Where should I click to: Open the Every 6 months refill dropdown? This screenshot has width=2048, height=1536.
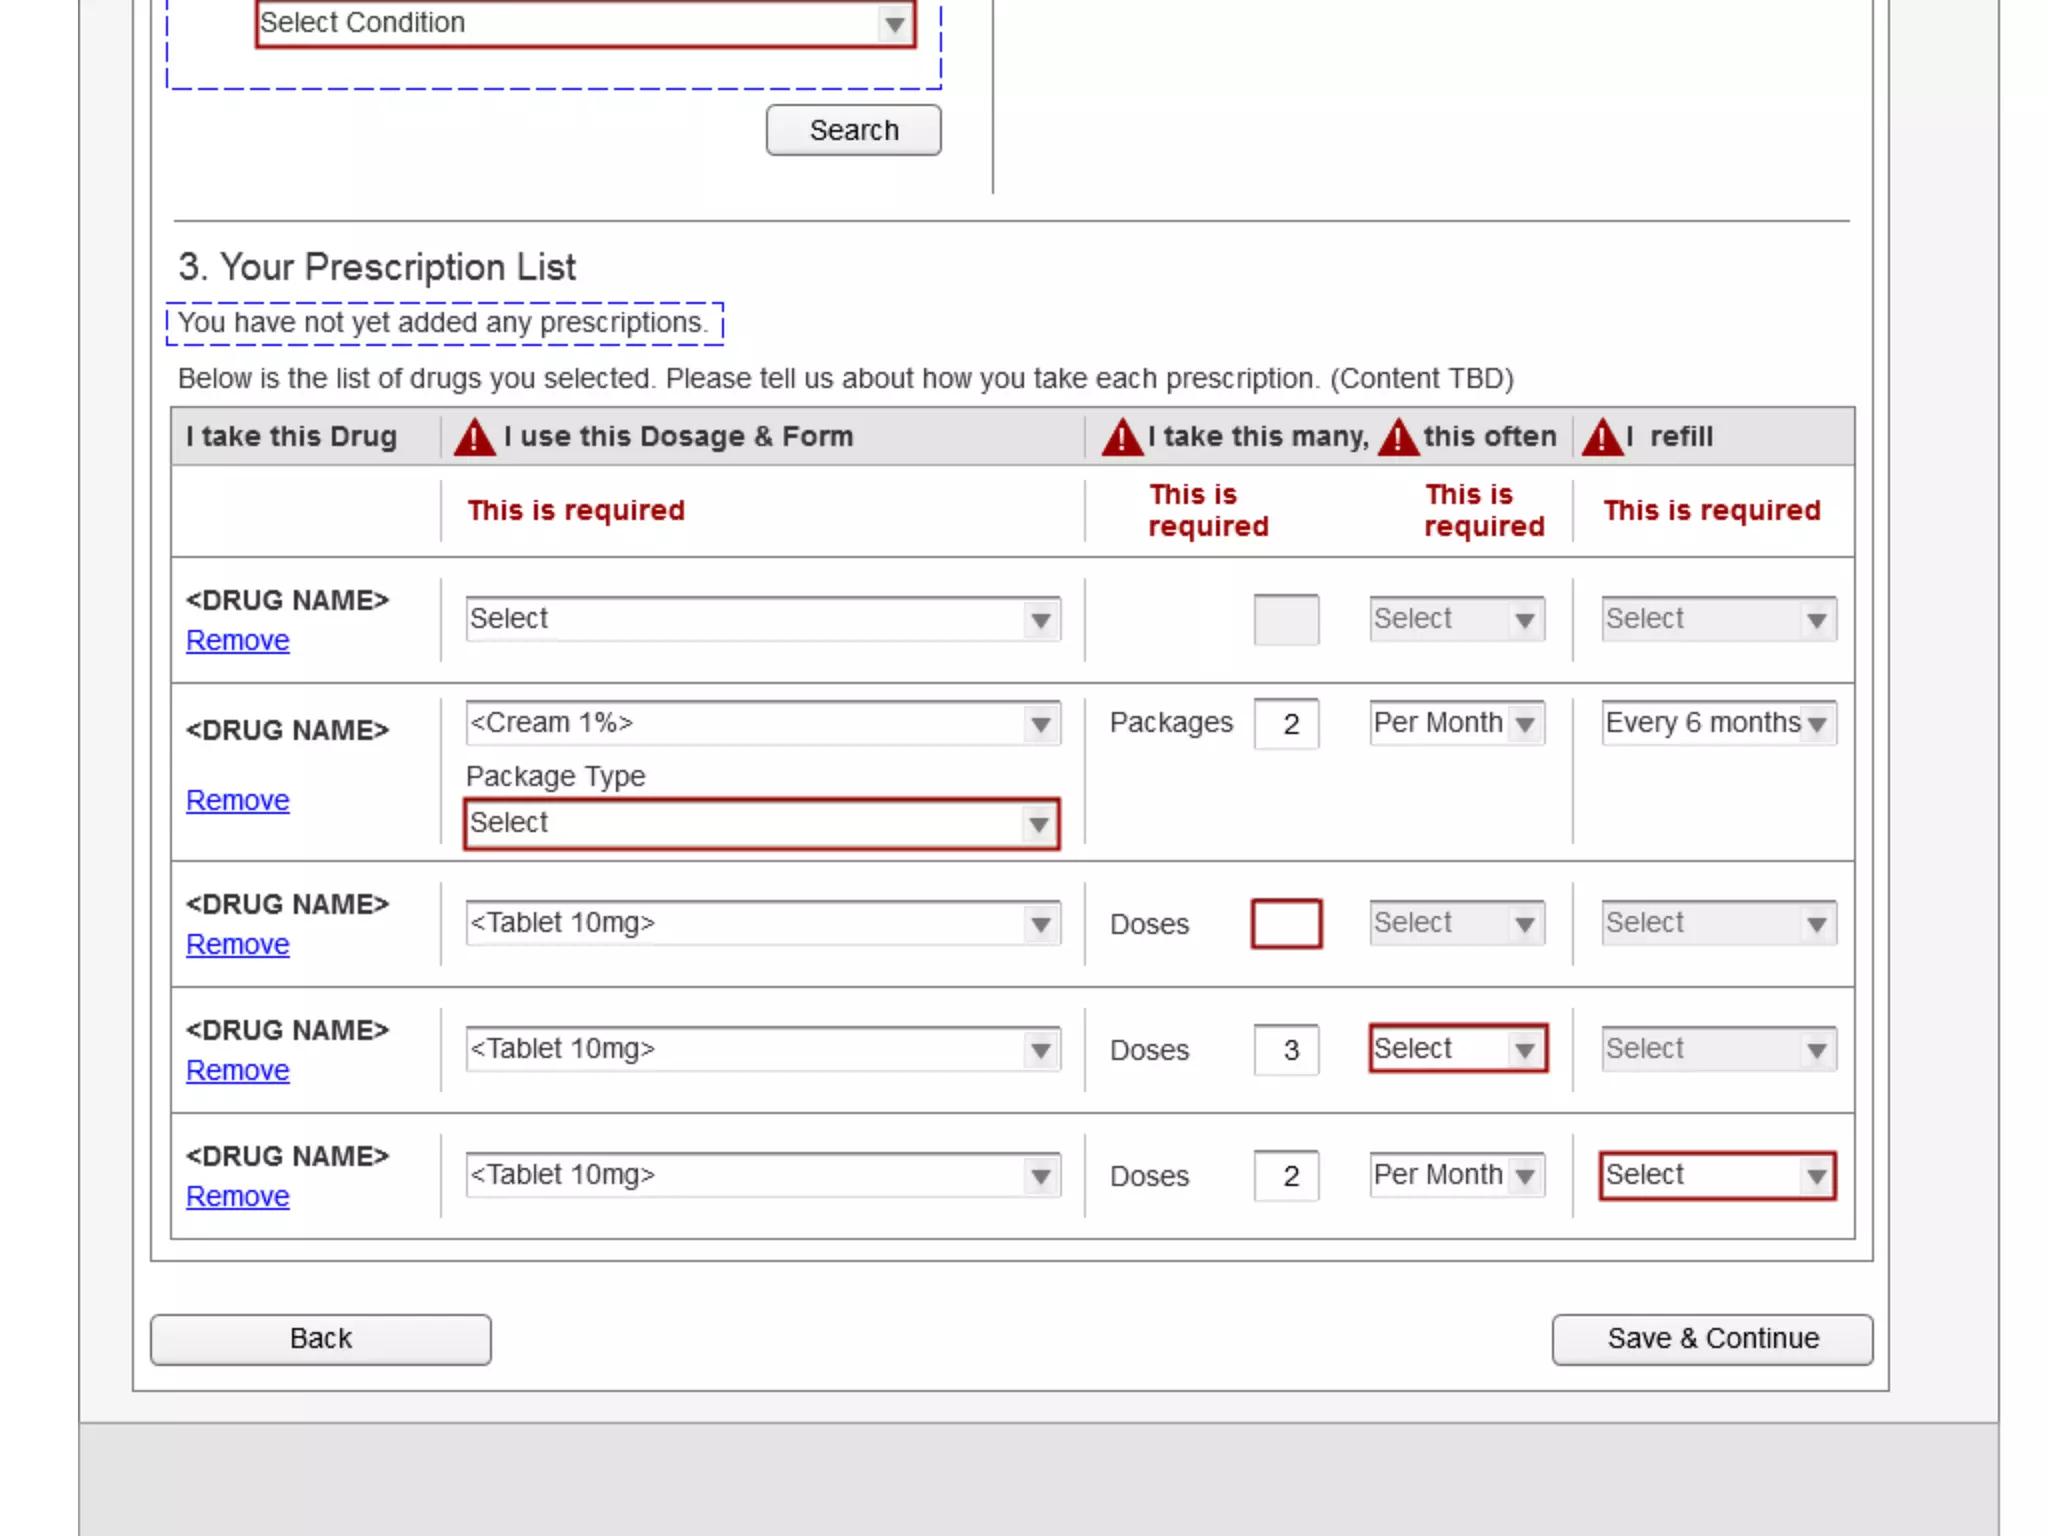[1717, 723]
